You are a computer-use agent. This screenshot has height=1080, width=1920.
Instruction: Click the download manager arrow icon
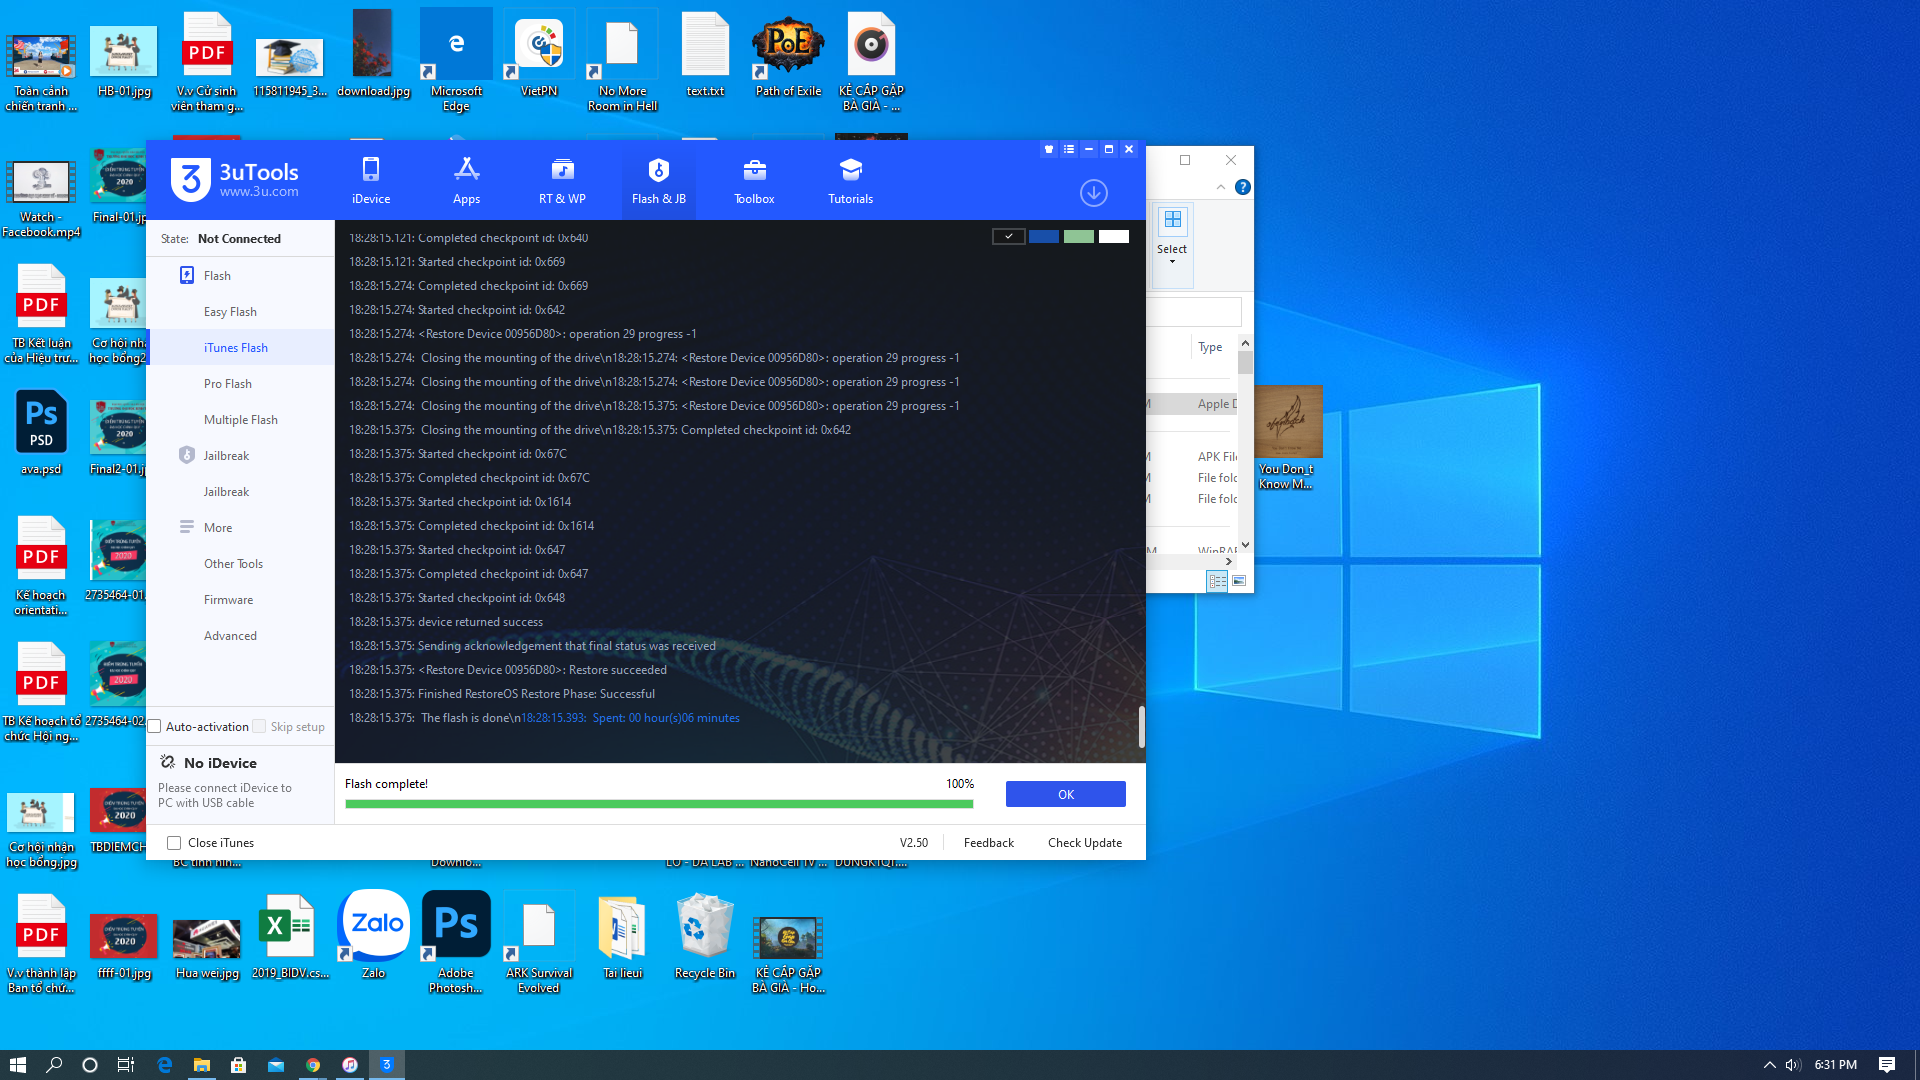click(1094, 193)
